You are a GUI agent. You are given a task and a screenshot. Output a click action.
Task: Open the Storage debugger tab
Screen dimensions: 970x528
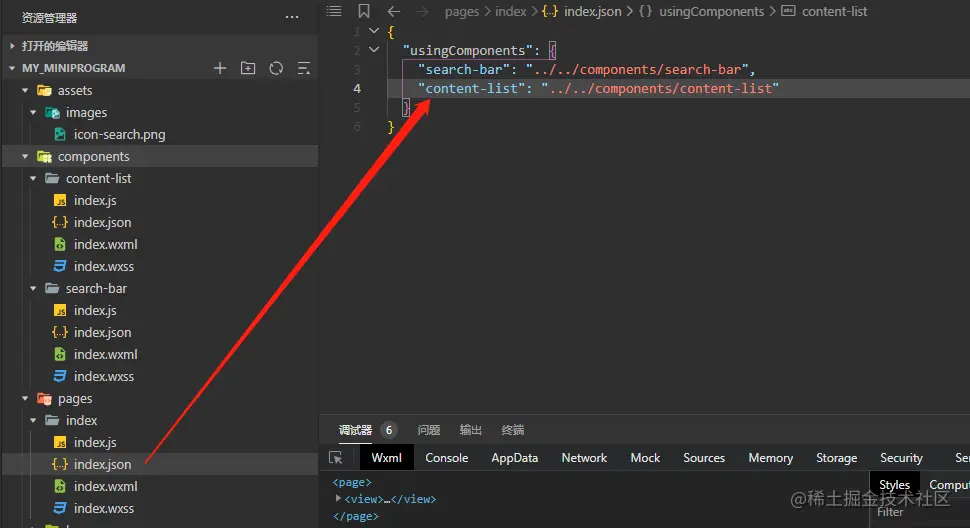836,458
